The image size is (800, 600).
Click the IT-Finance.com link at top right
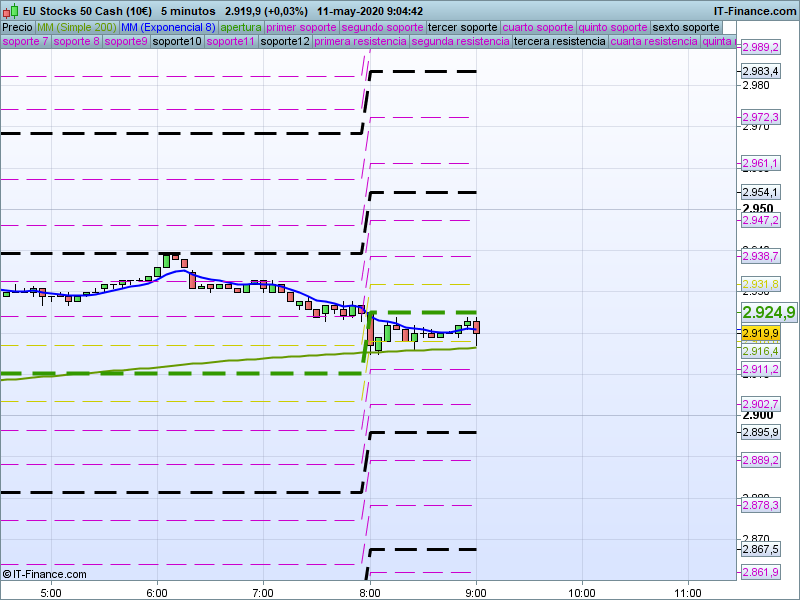754,11
